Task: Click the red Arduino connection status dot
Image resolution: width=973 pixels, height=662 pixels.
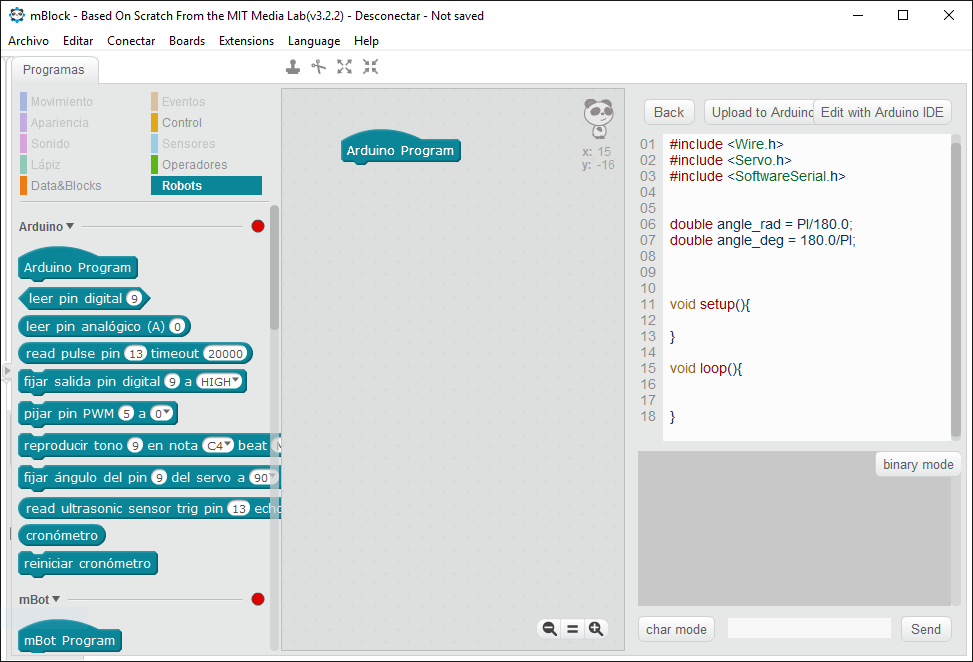Action: click(x=258, y=226)
